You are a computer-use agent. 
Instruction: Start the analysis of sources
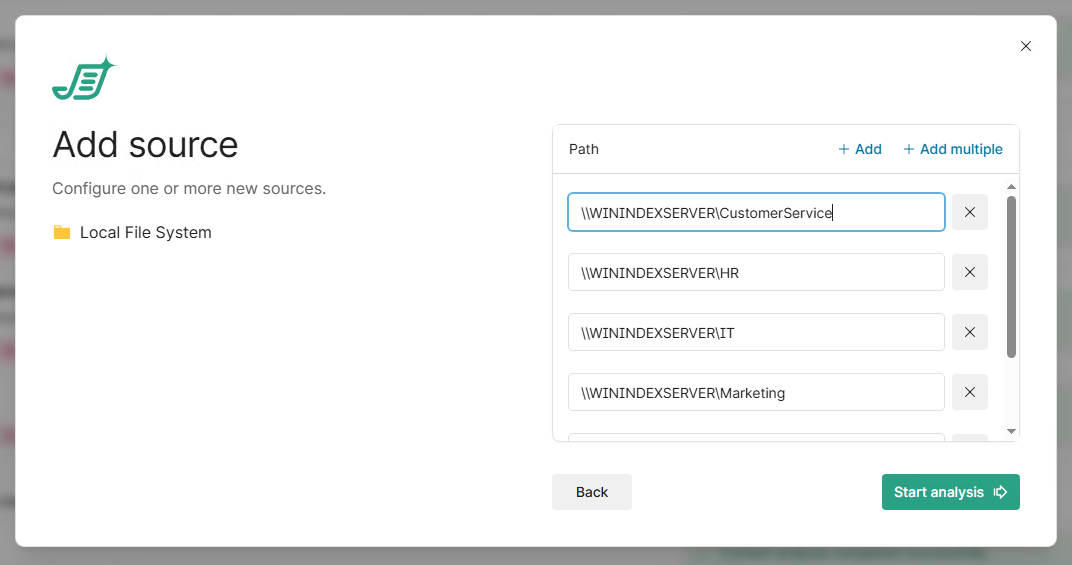(950, 492)
